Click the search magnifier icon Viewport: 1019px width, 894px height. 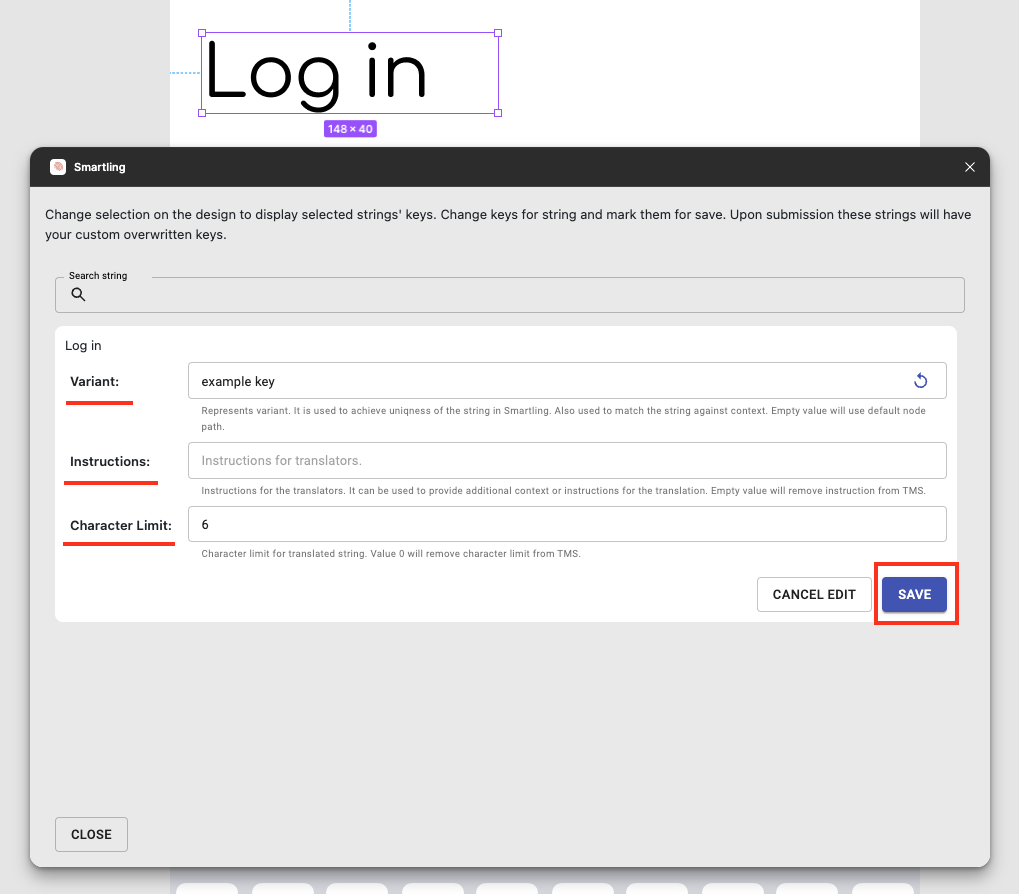pyautogui.click(x=78, y=294)
